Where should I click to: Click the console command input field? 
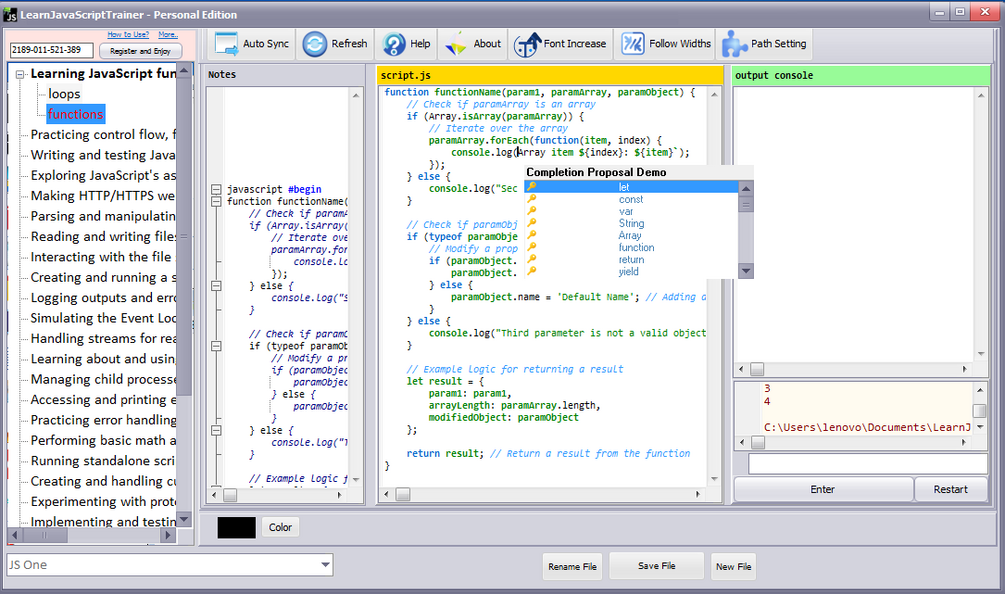coord(868,463)
